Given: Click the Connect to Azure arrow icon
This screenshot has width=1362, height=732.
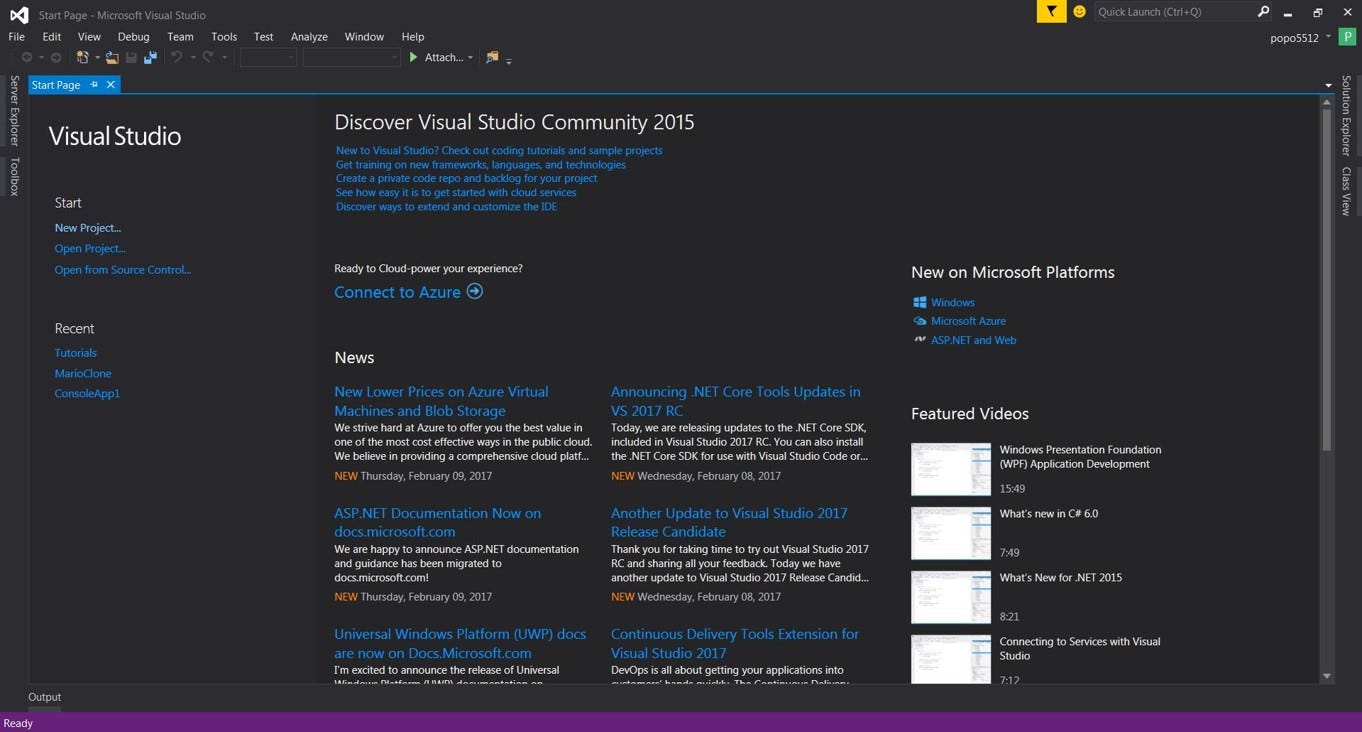Looking at the screenshot, I should (x=475, y=291).
